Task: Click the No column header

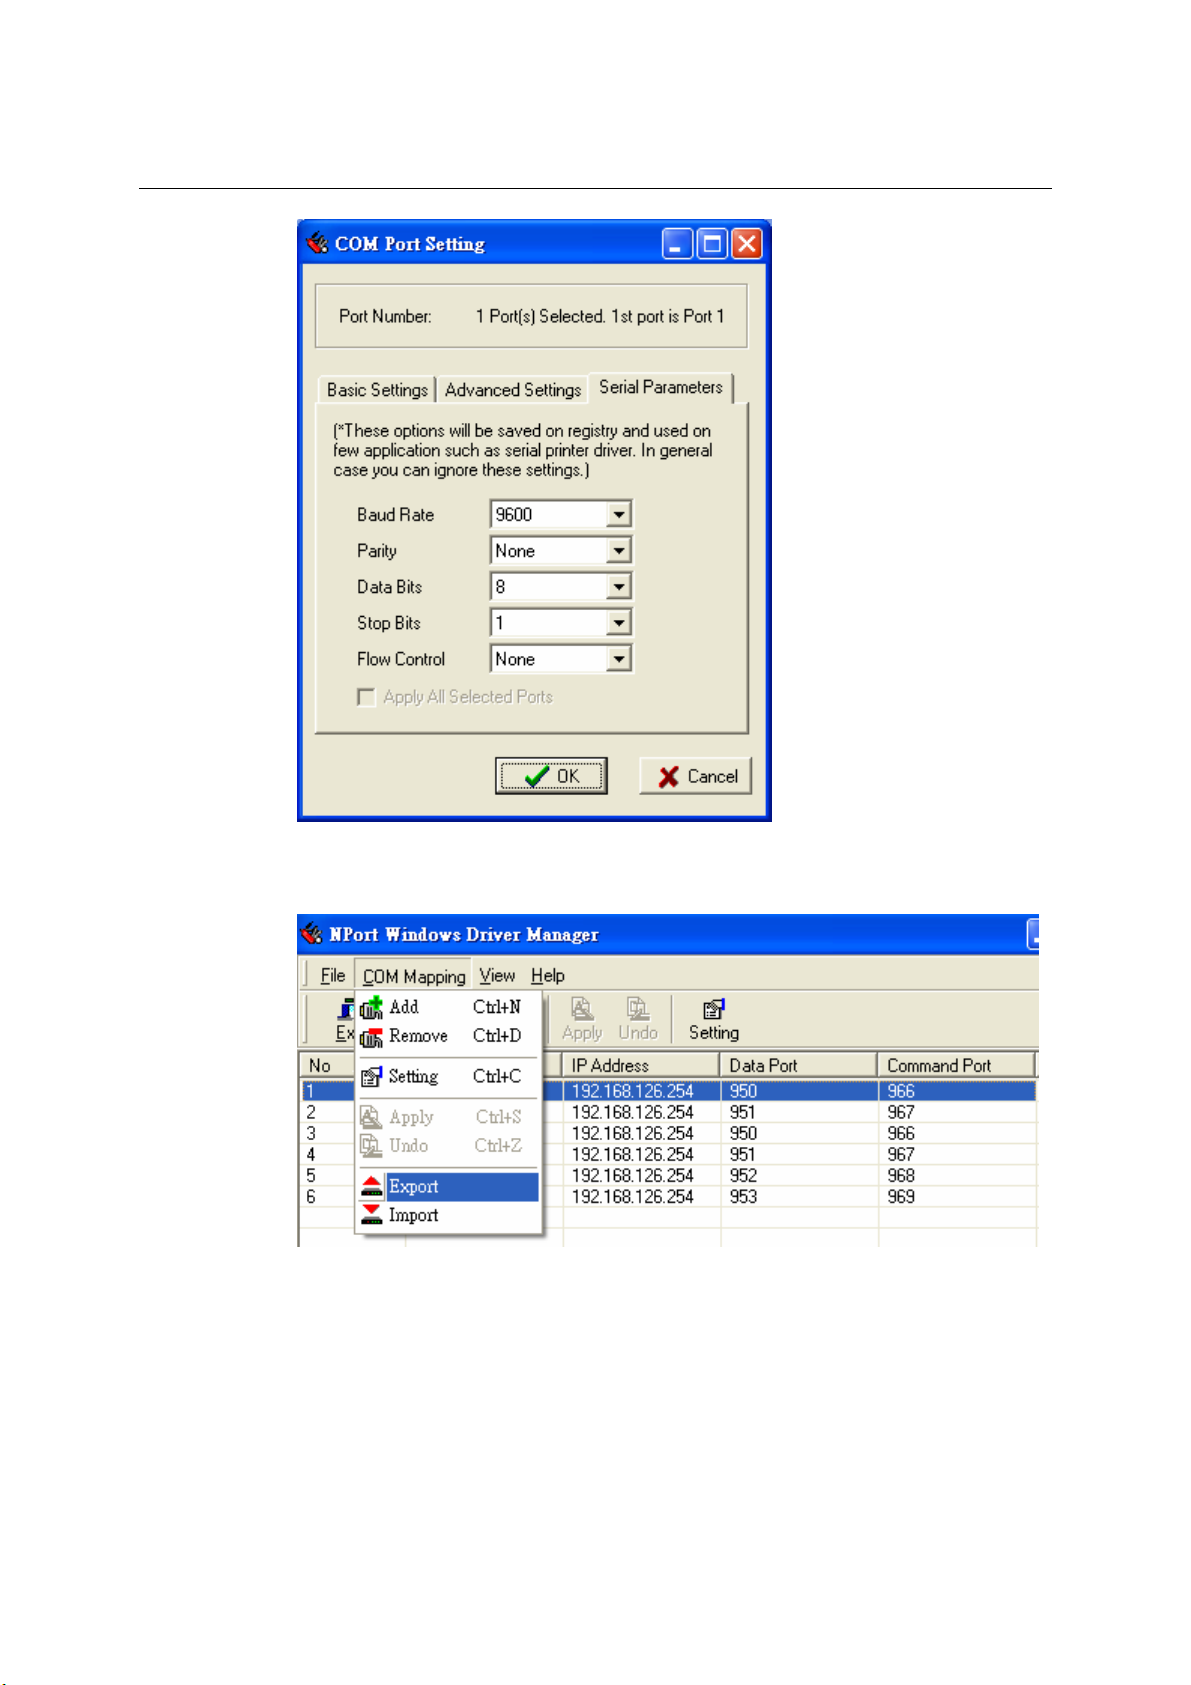Action: [327, 1065]
